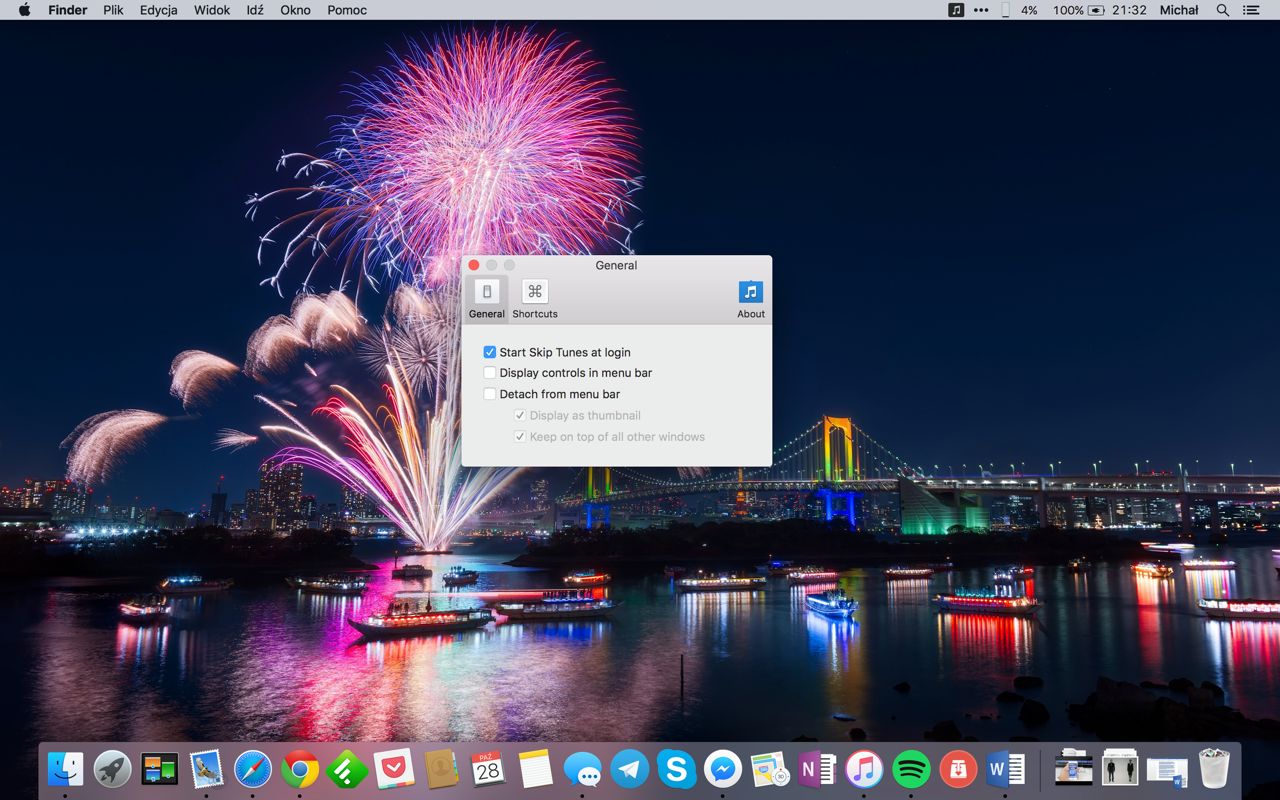Image resolution: width=1280 pixels, height=800 pixels.
Task: Launch Microsoft Word from the Dock
Action: coord(1005,769)
